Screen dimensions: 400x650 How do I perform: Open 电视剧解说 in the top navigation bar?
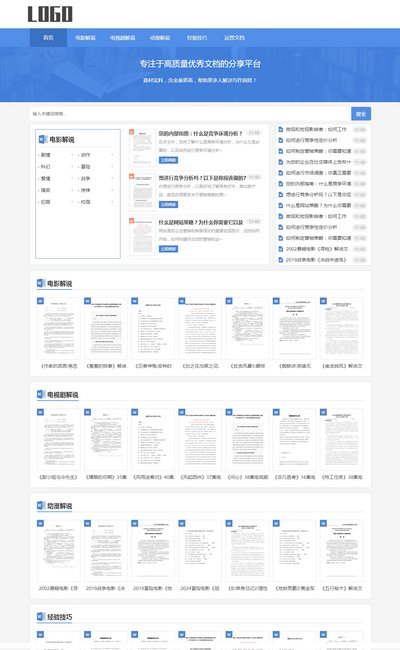pyautogui.click(x=122, y=38)
